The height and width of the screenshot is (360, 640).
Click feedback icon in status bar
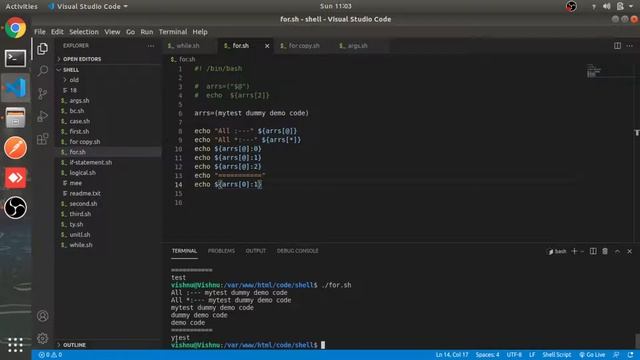[616, 355]
